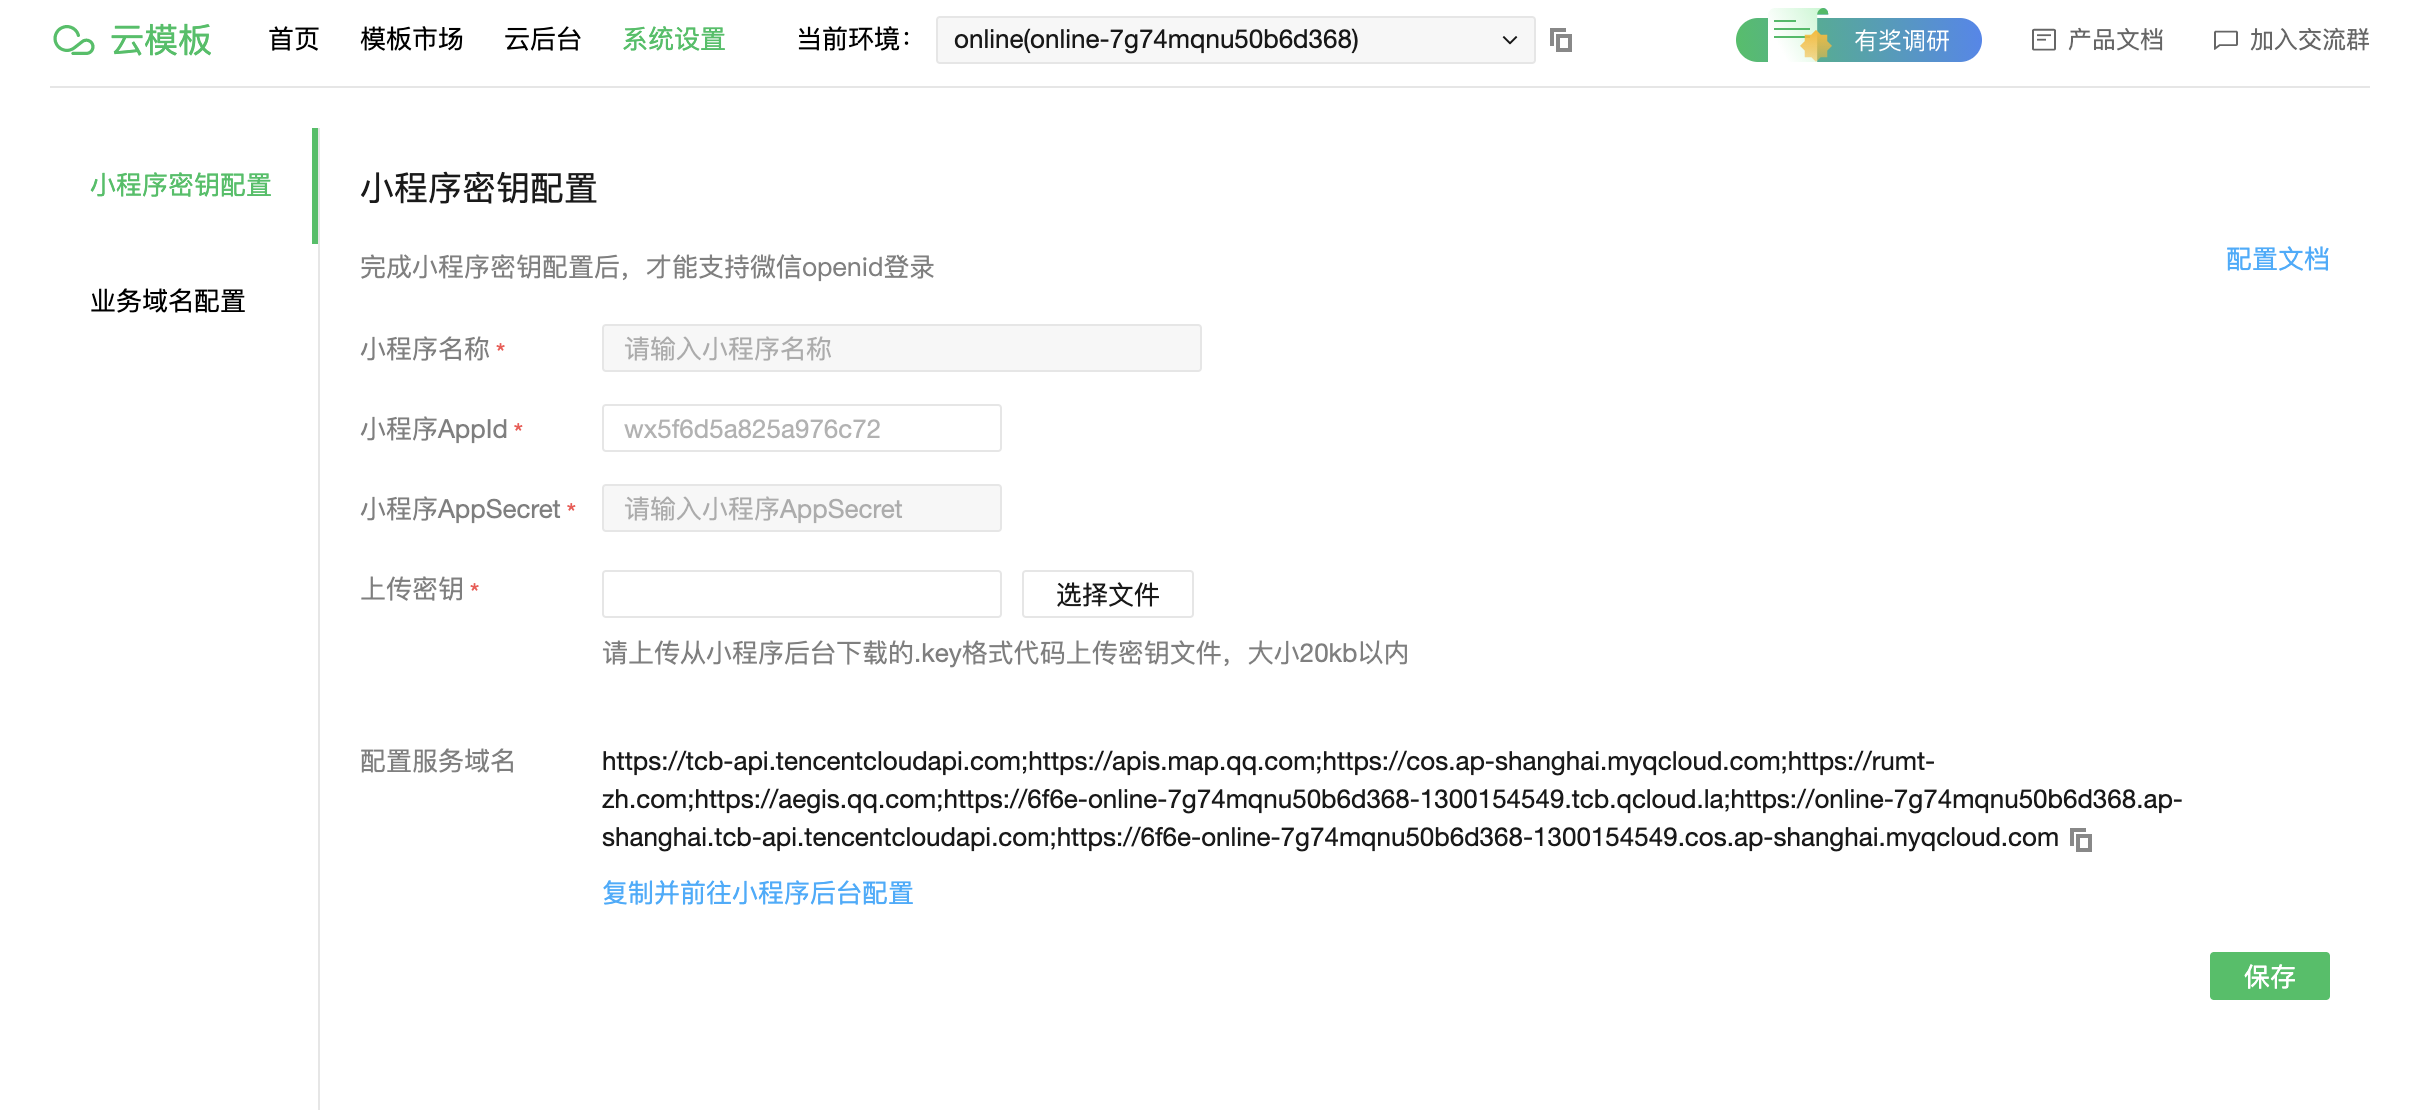Expand environment selector chevron arrow
The width and height of the screenshot is (2422, 1110).
(x=1509, y=40)
